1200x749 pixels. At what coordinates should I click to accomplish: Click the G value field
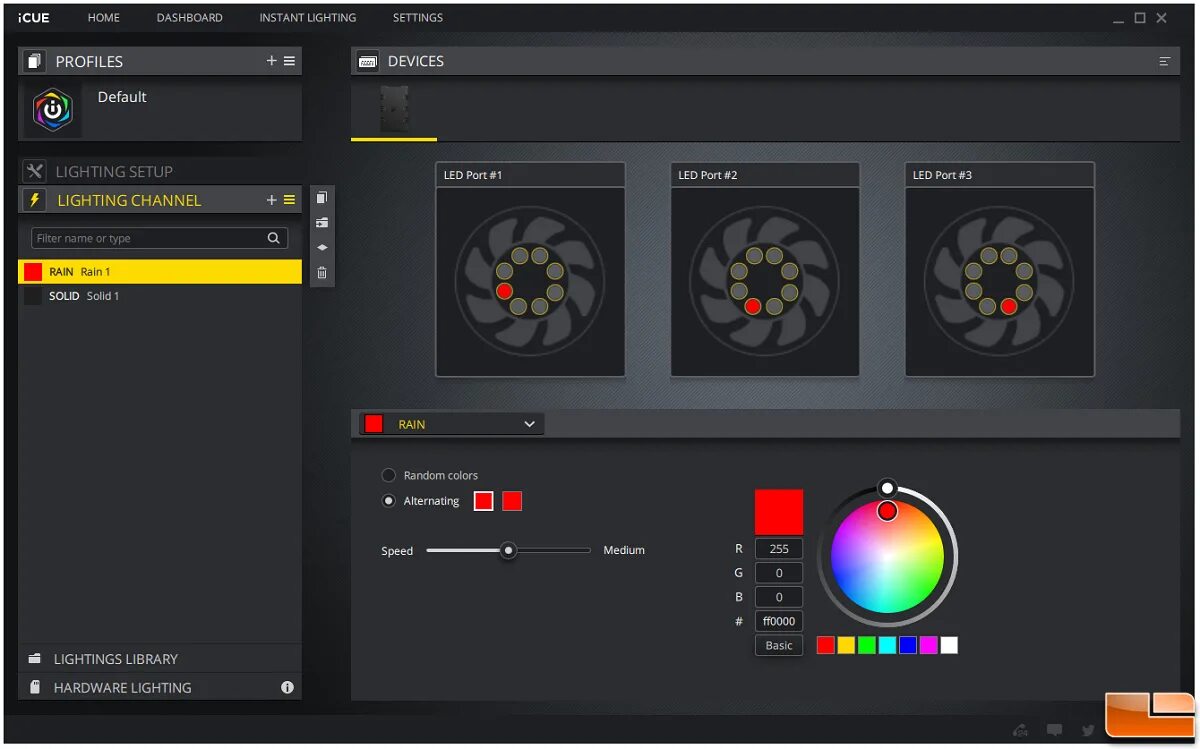(779, 573)
